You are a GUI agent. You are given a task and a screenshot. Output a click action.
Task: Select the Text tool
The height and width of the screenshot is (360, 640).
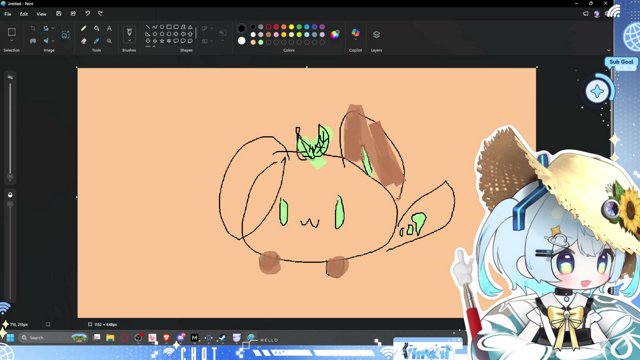109,28
